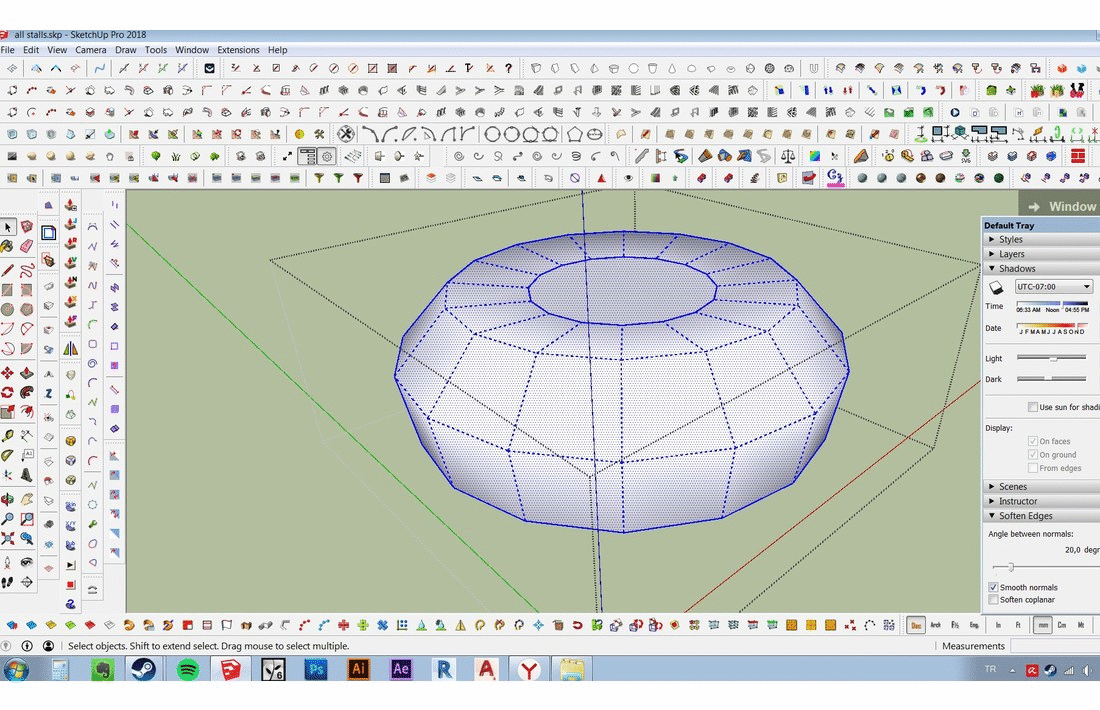
Task: Click the pentagon polygon shape icon
Action: click(575, 134)
